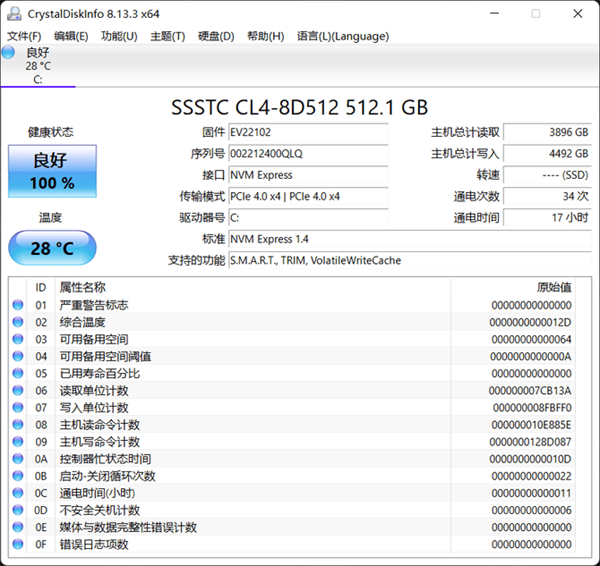Open the 主题(T) menu
Screen dimensions: 600x566
tap(167, 36)
